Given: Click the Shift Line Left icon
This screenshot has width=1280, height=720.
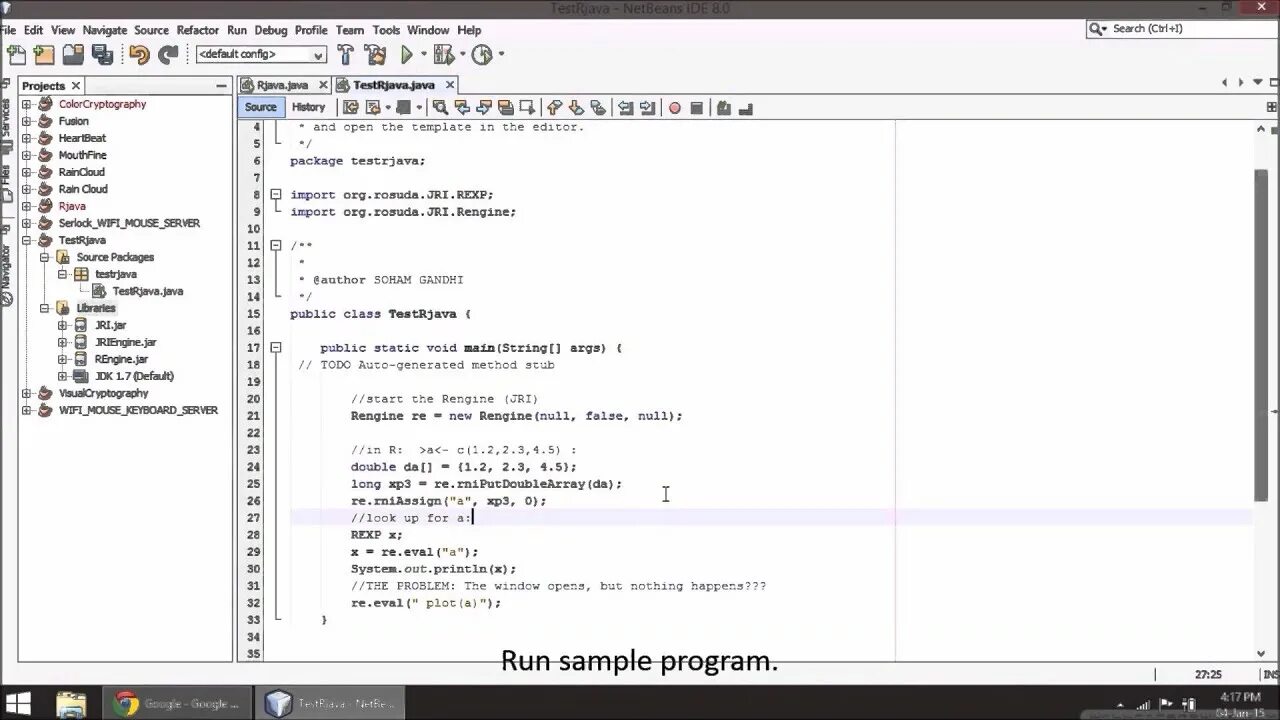Looking at the screenshot, I should click(625, 108).
